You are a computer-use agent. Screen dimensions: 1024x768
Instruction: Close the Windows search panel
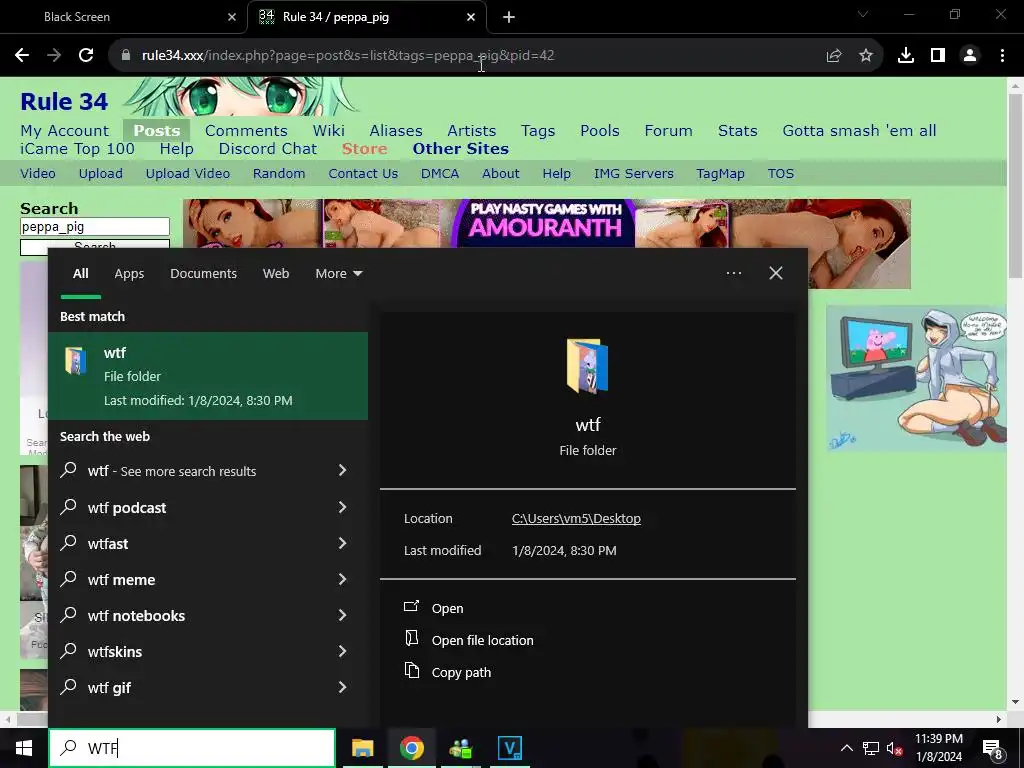tap(776, 273)
